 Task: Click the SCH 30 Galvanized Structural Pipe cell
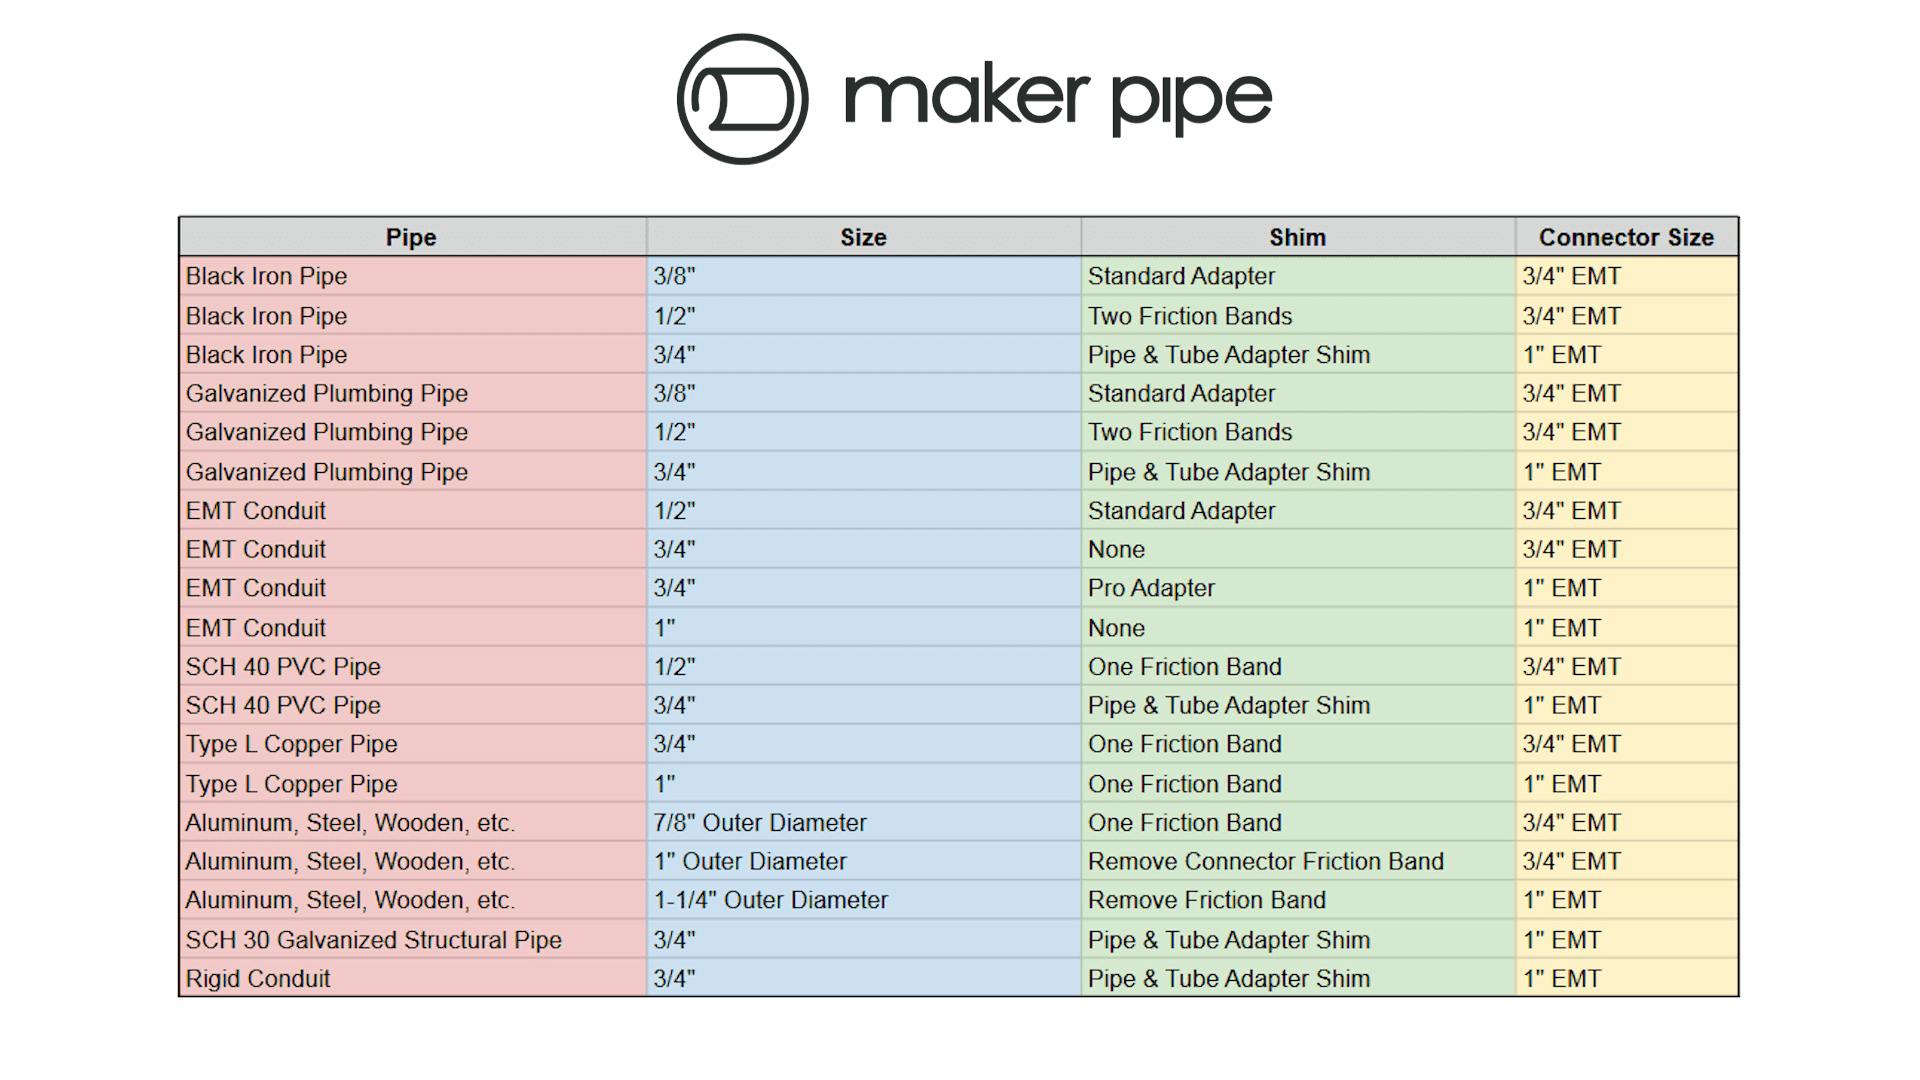click(412, 939)
